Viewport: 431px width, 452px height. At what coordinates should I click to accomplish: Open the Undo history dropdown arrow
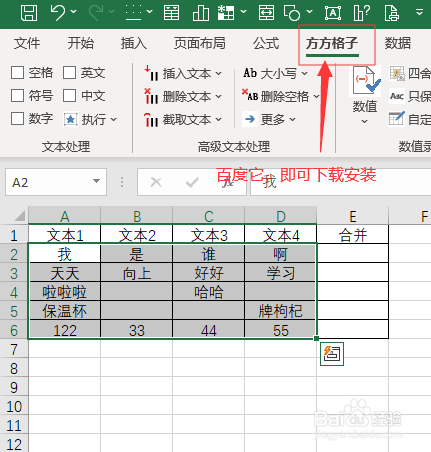tap(74, 12)
